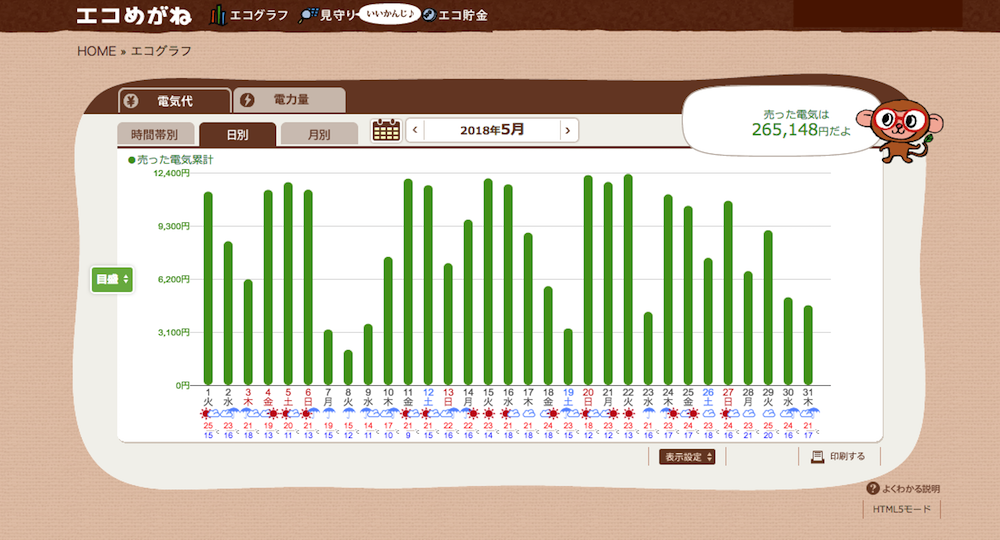
Task: Click the エコ貯金 piggy bank icon
Action: pyautogui.click(x=428, y=15)
